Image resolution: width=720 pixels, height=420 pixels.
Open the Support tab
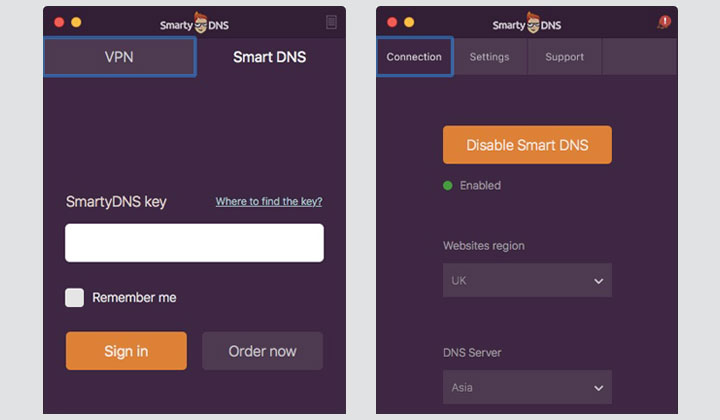point(565,57)
